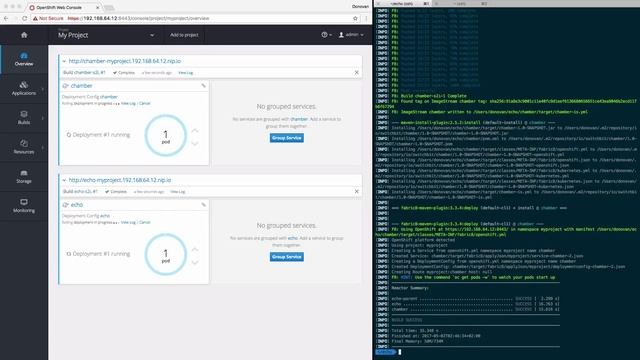Click the browser address bar URL

tap(138, 18)
